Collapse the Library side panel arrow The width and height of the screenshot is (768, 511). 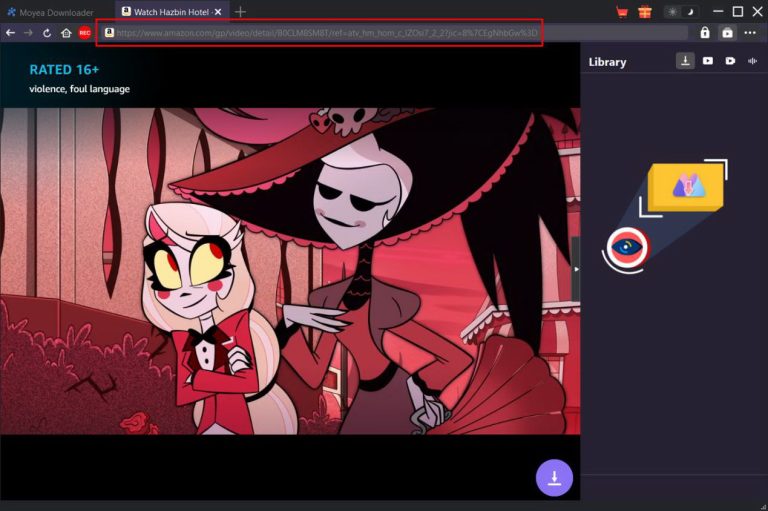coord(575,270)
